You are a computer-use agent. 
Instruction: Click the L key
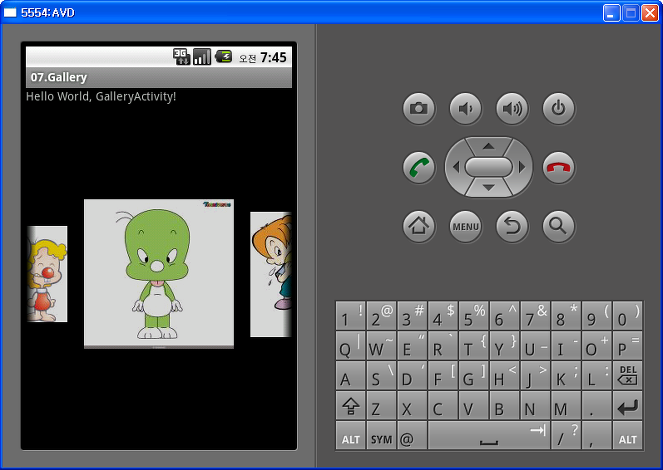coord(597,375)
